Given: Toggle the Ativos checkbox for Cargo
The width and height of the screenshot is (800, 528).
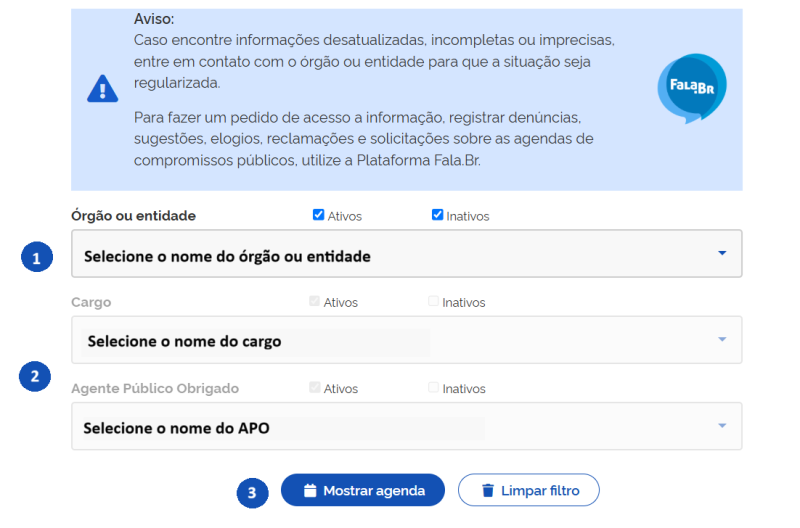Looking at the screenshot, I should (x=316, y=301).
